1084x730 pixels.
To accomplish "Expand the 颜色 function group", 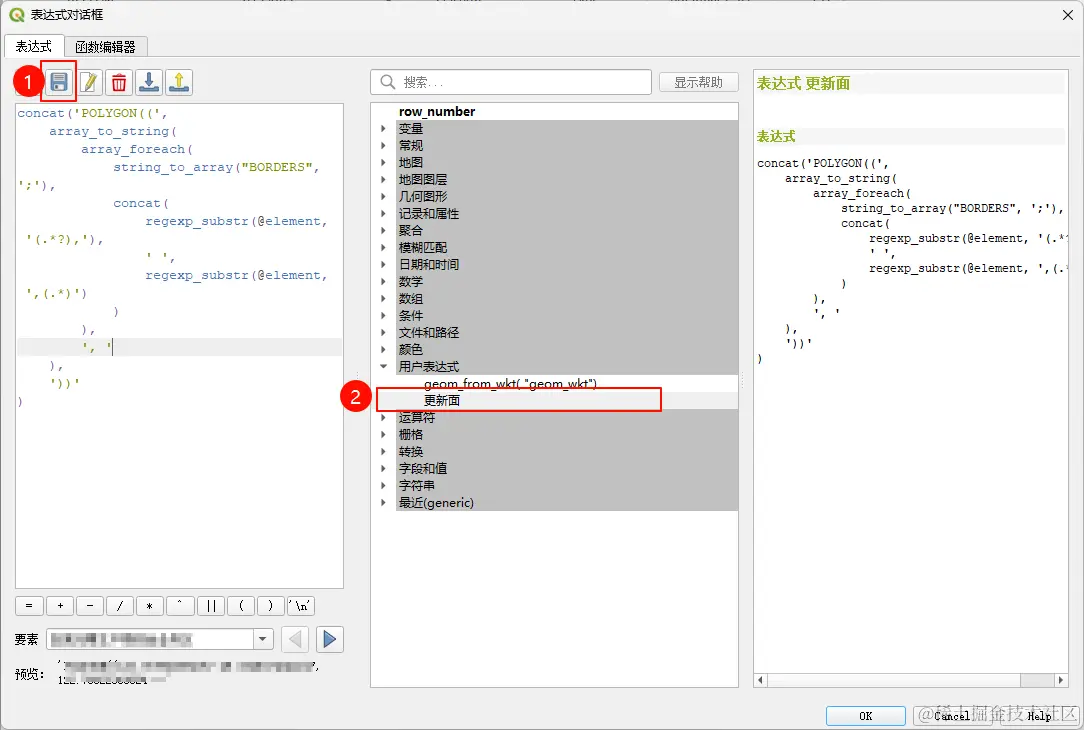I will tap(384, 349).
